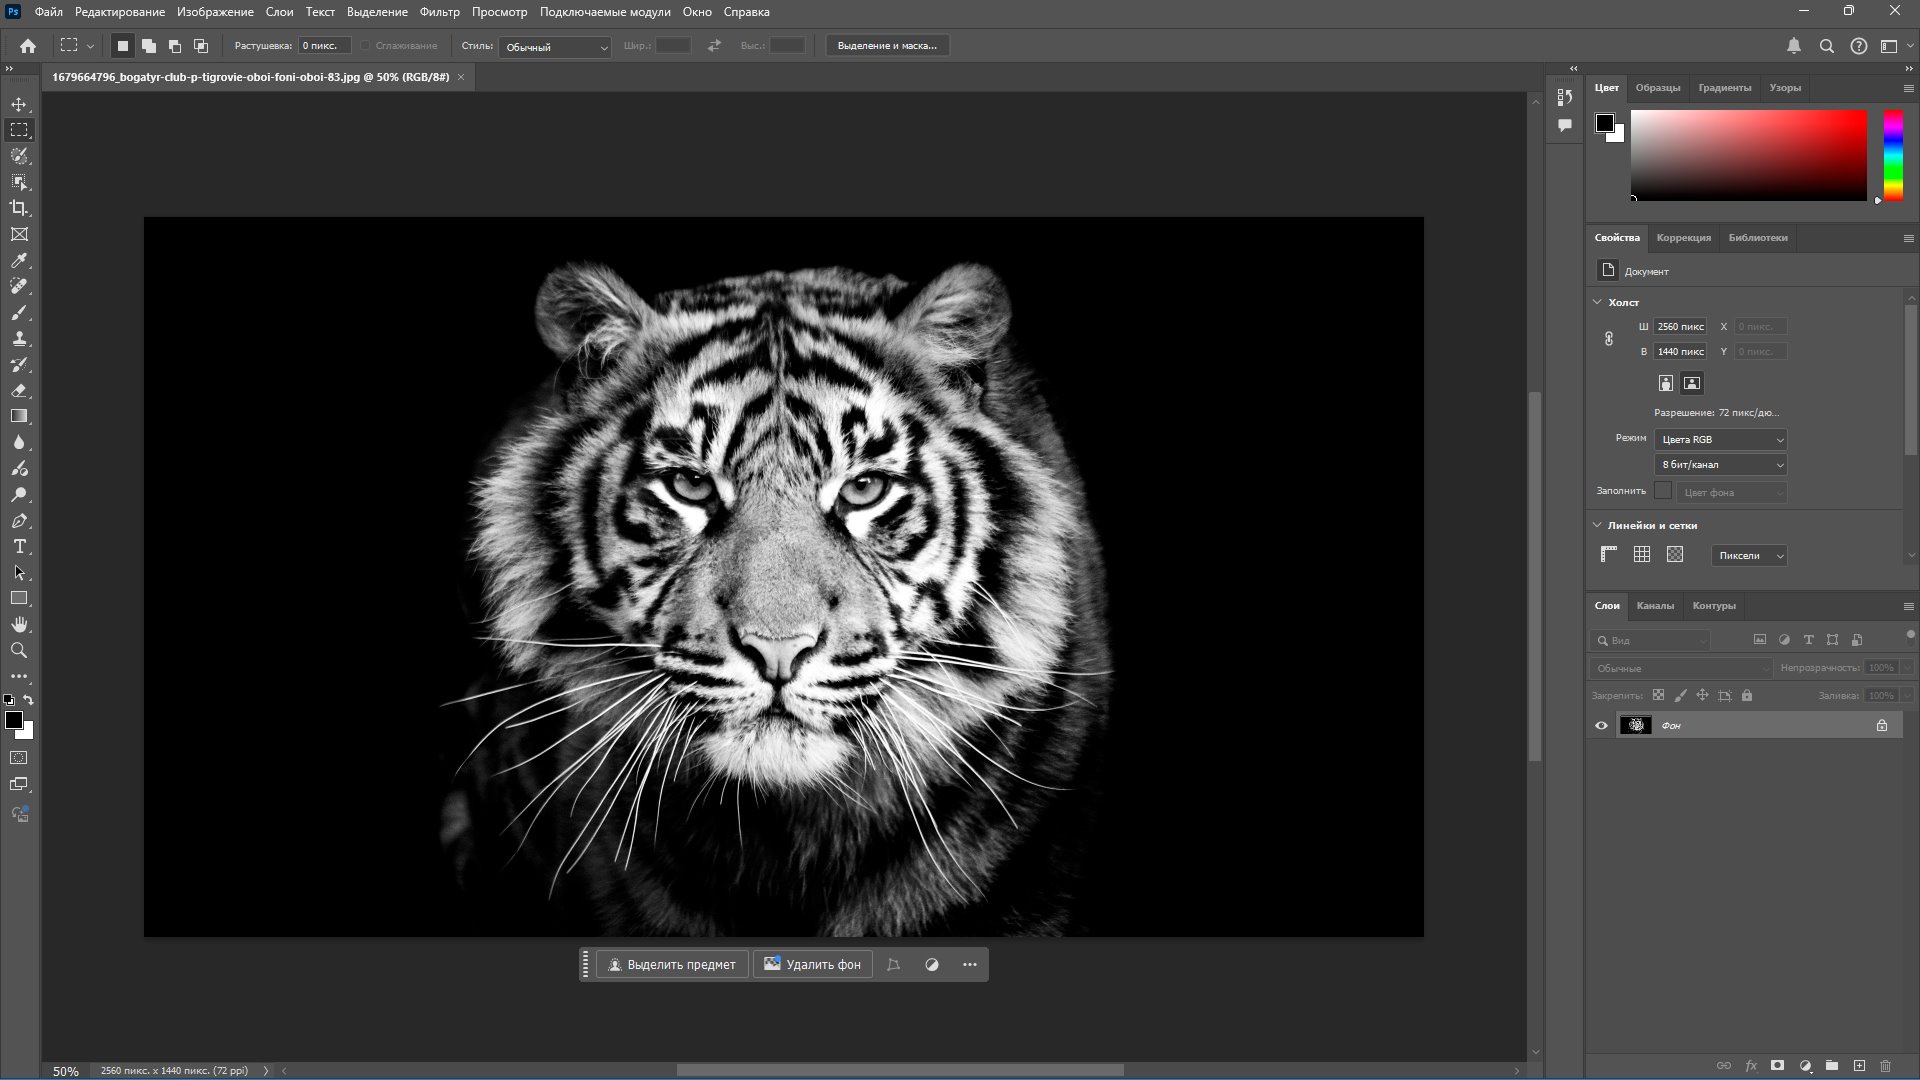
Task: Select the Crop tool
Action: [19, 208]
